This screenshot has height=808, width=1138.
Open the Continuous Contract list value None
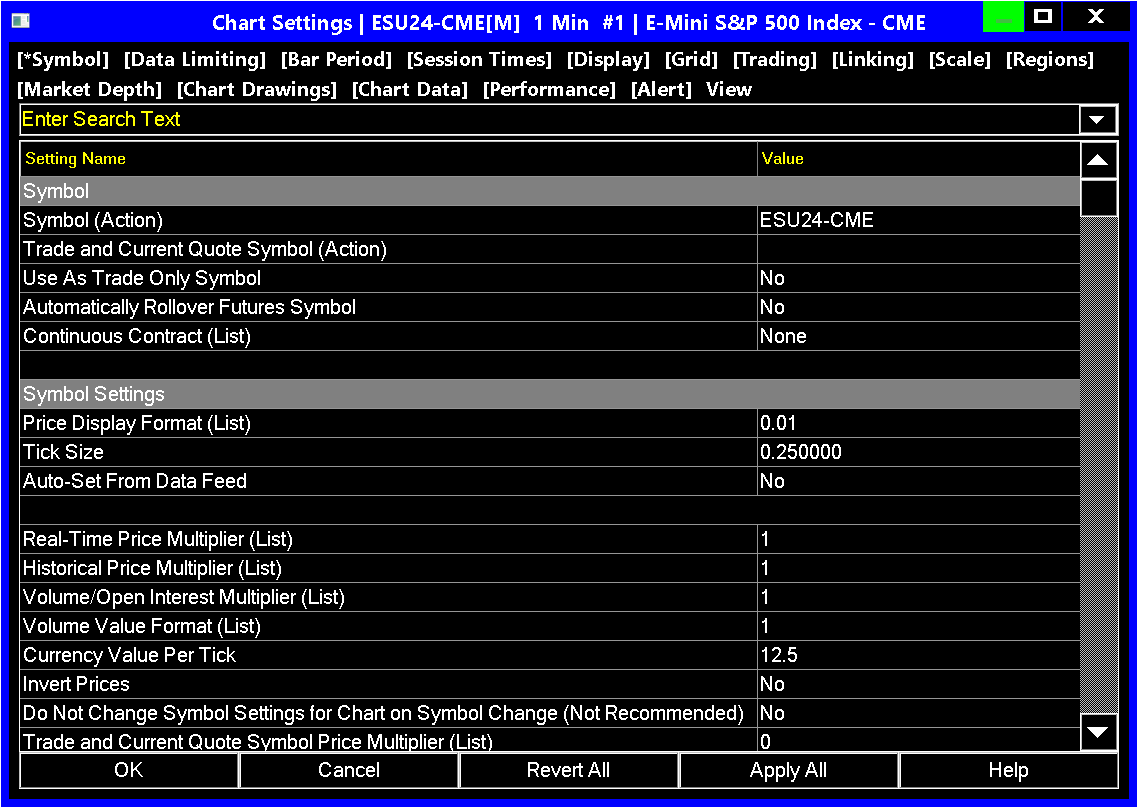pos(918,336)
